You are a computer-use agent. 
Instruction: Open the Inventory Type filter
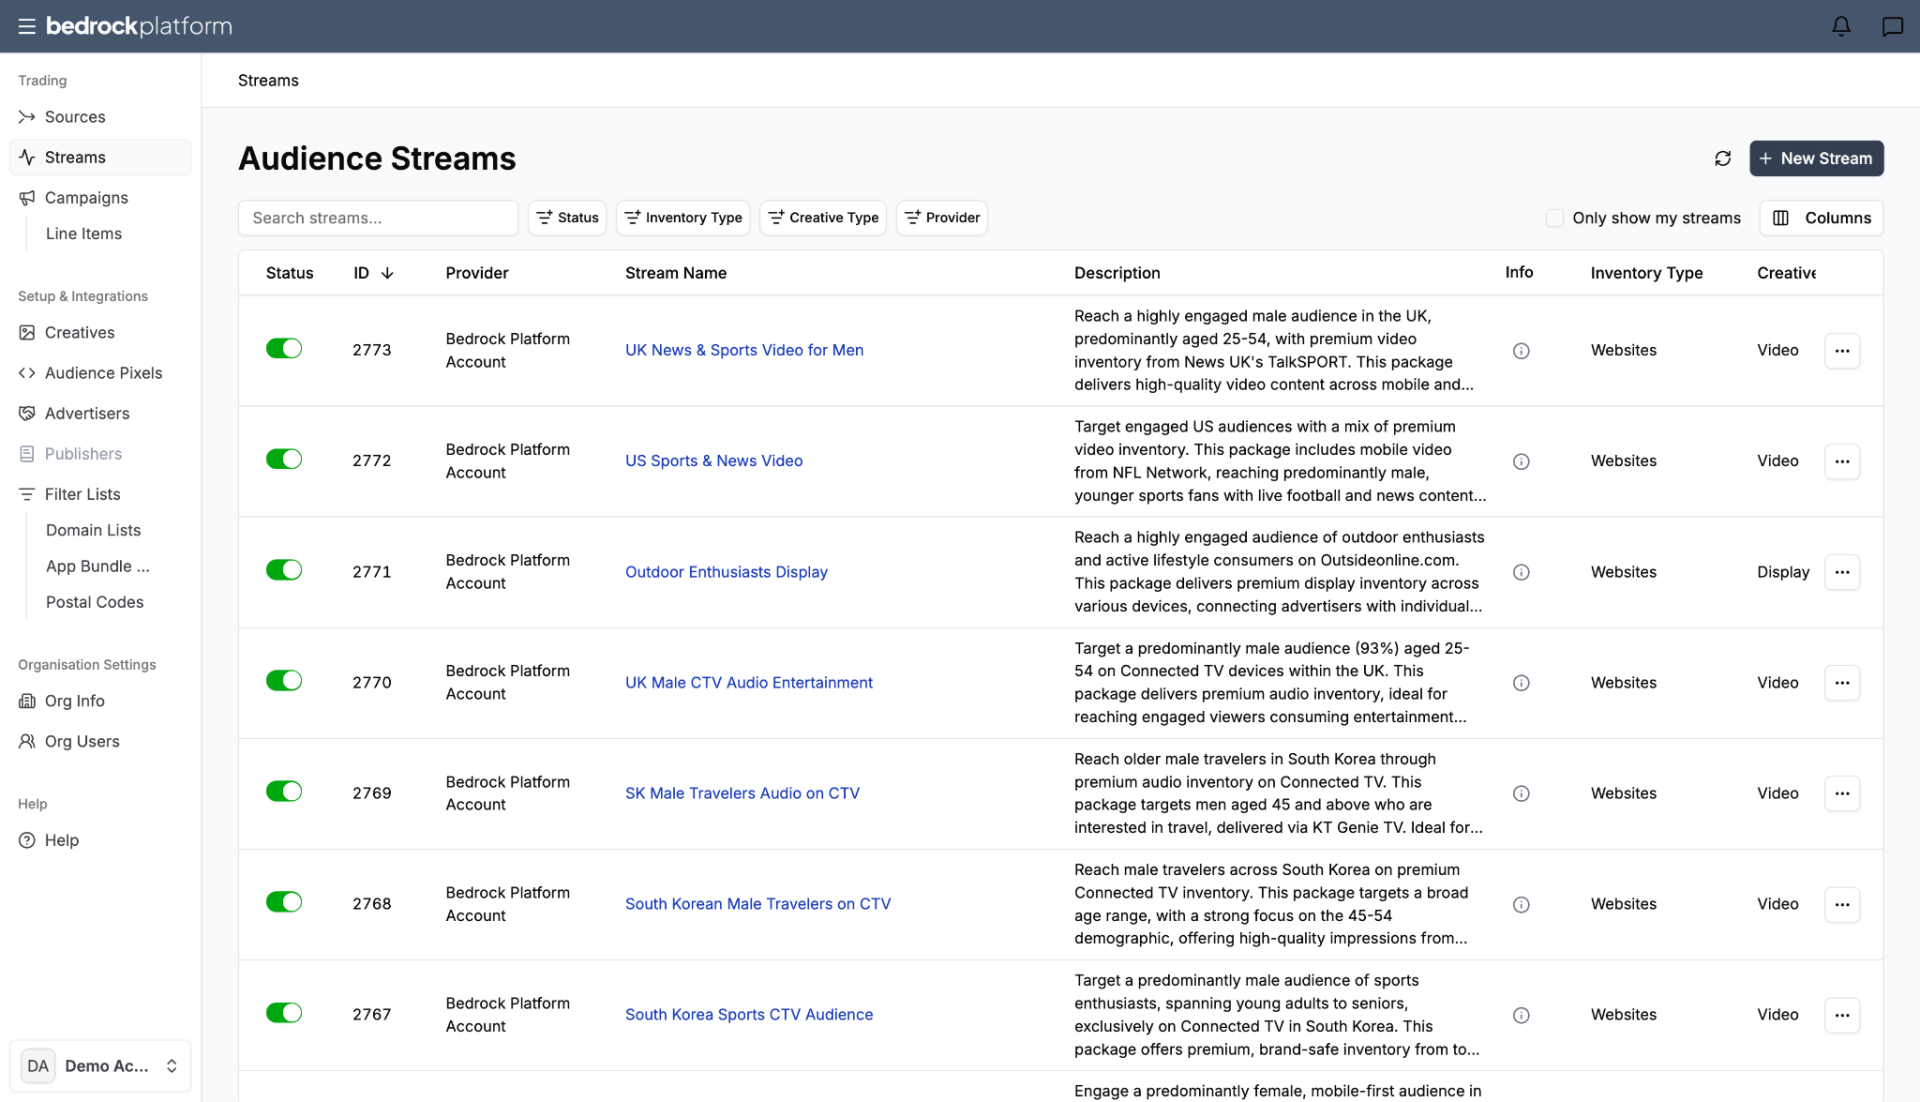[x=684, y=218]
